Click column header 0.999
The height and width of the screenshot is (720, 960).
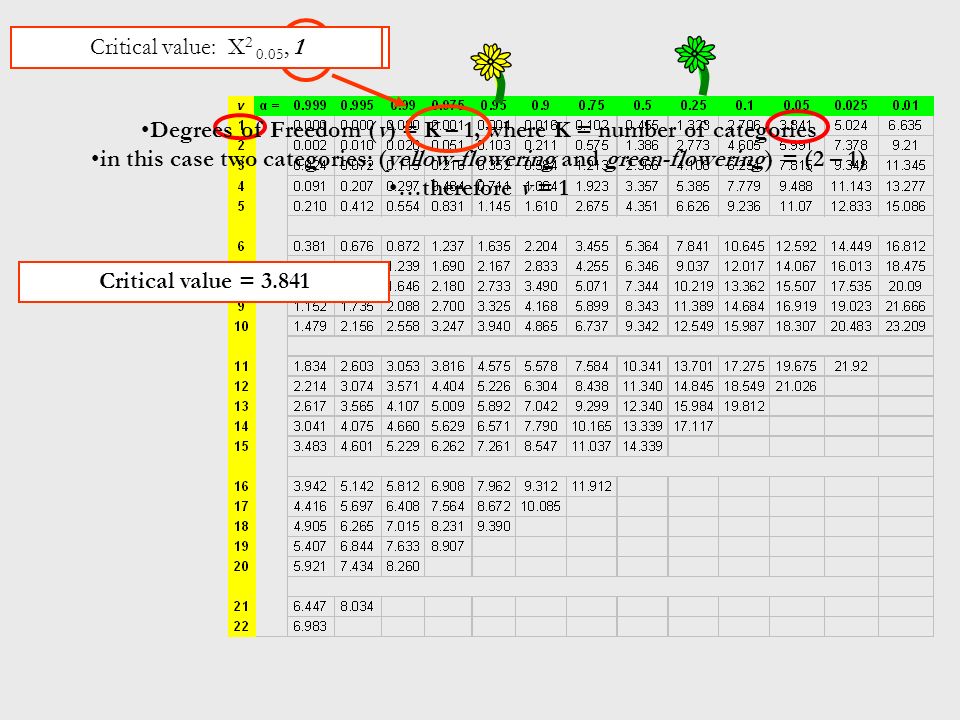click(x=310, y=105)
